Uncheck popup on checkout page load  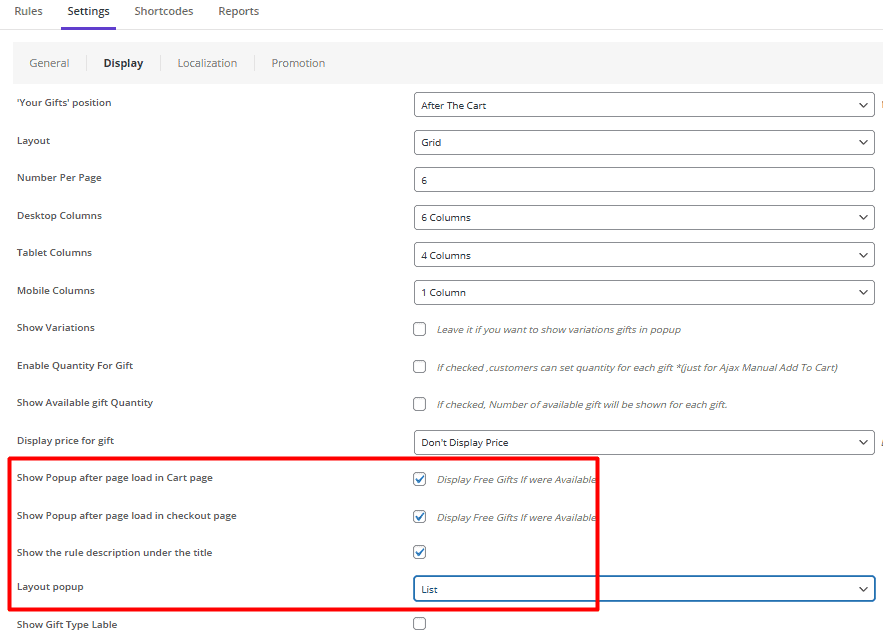tap(419, 516)
